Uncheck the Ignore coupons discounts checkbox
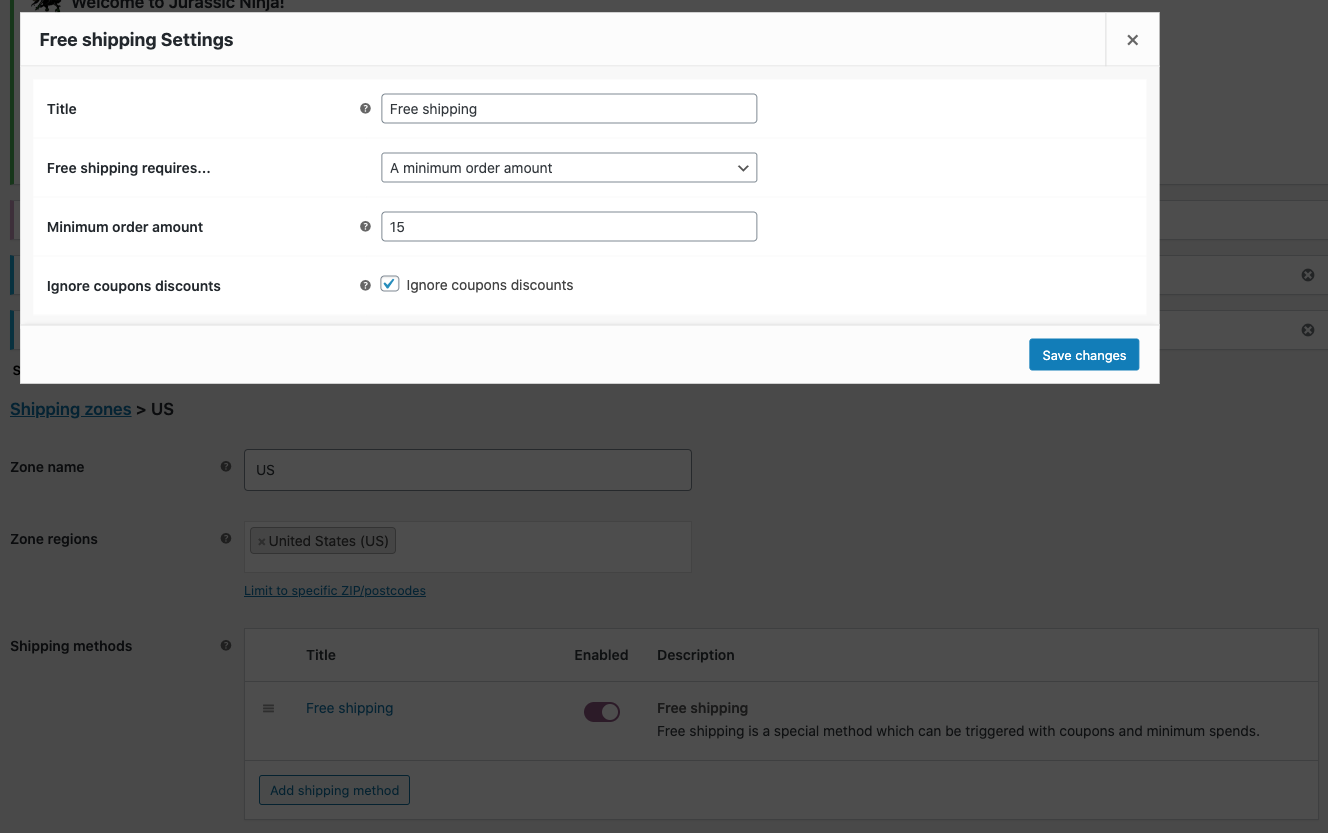 pos(389,284)
